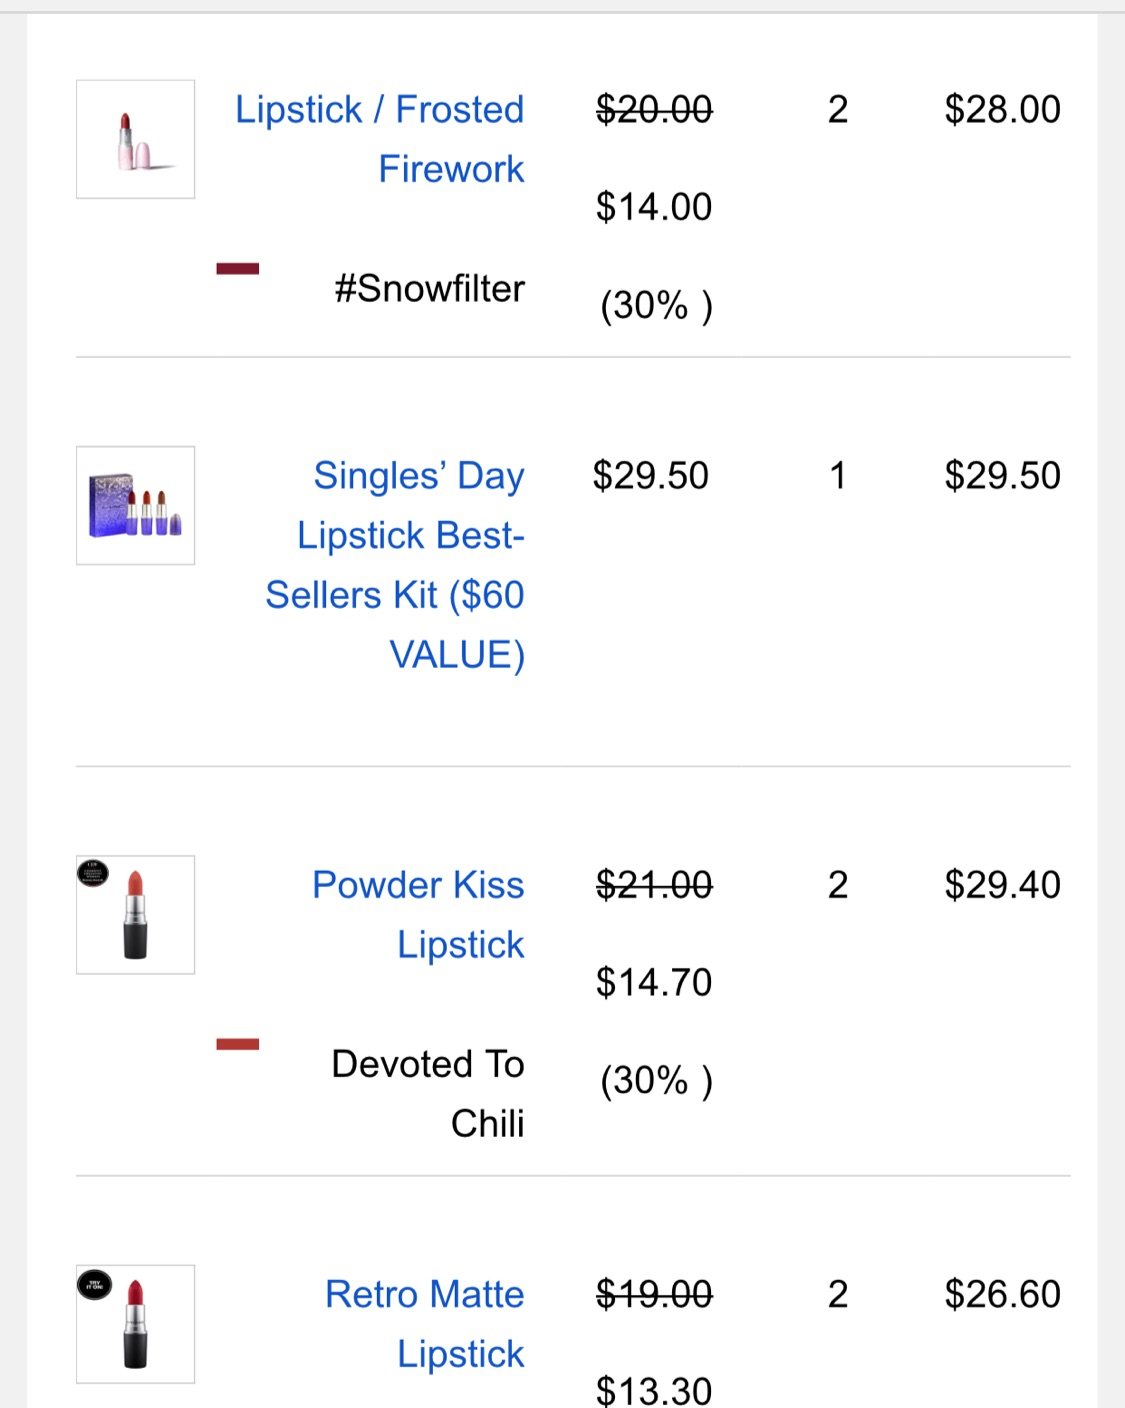Open the Powder Kiss Lipstick product image
Screen dimensions: 1125x1408
tap(135, 914)
